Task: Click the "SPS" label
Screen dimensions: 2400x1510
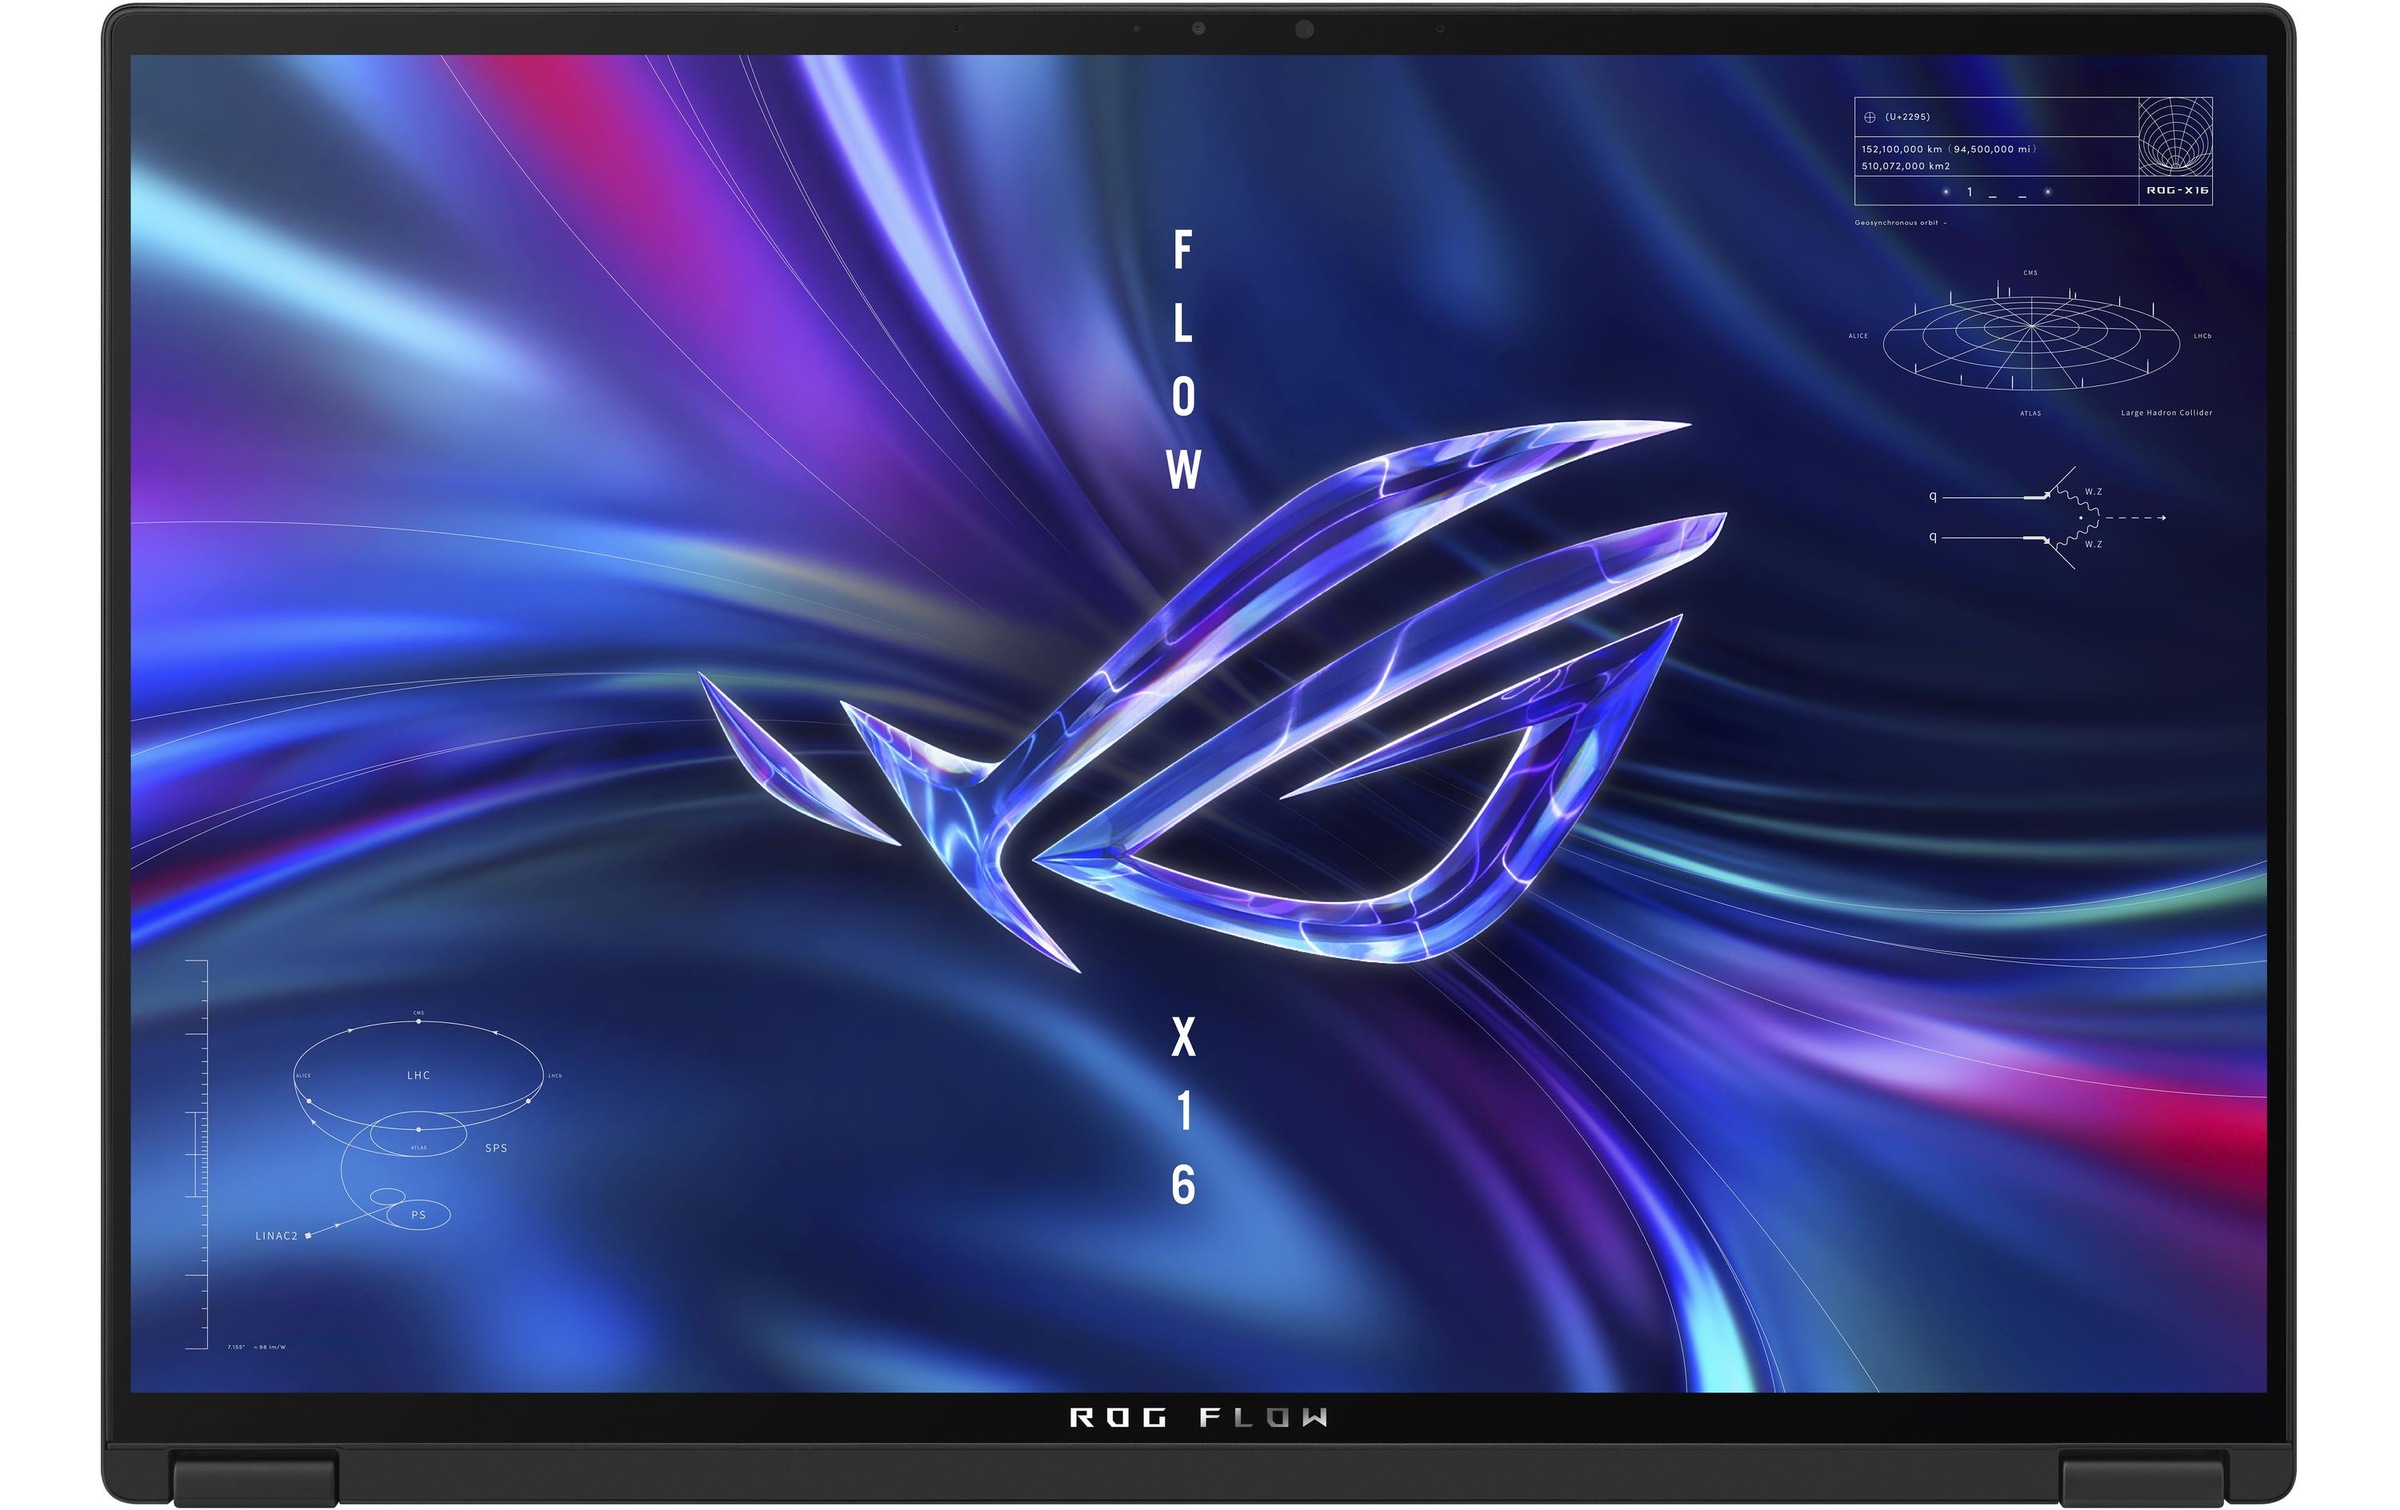Action: (x=496, y=1148)
